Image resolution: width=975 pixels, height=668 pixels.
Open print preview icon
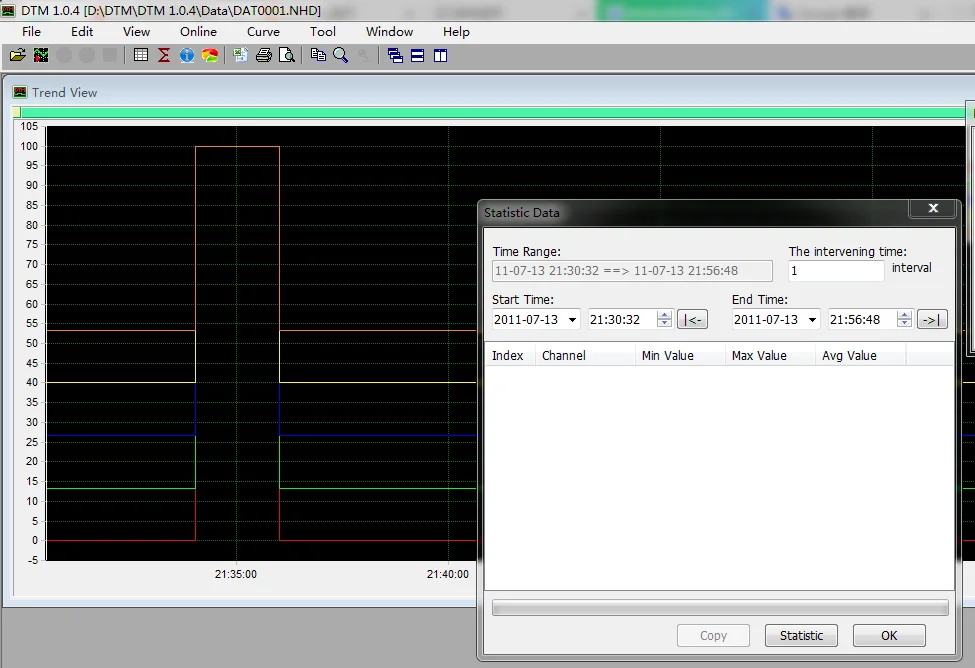(x=287, y=55)
